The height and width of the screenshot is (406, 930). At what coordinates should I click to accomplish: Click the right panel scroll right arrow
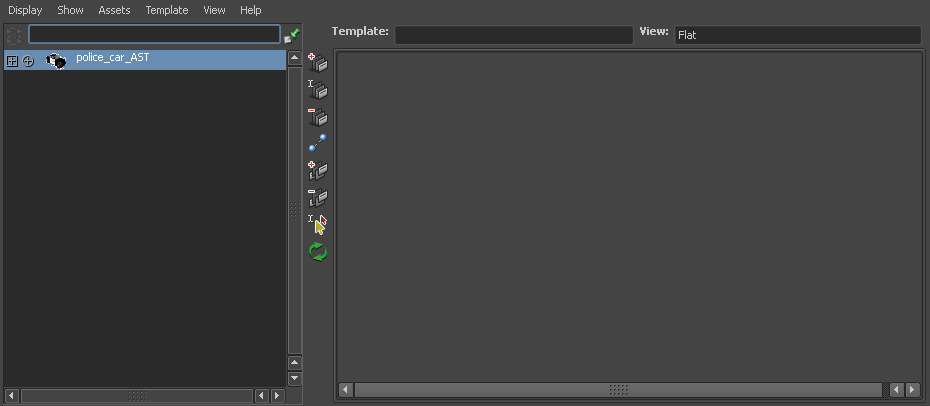point(913,389)
